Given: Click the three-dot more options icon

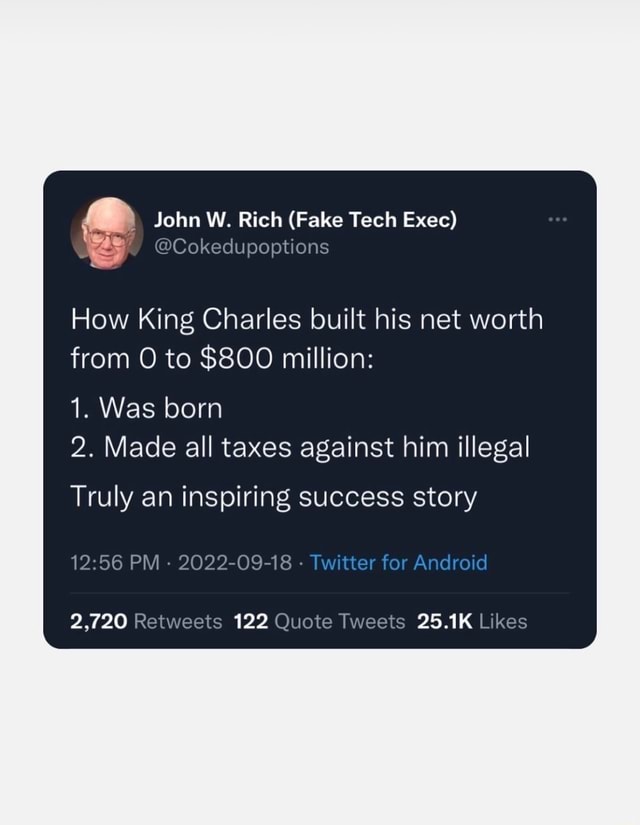Looking at the screenshot, I should tap(557, 218).
